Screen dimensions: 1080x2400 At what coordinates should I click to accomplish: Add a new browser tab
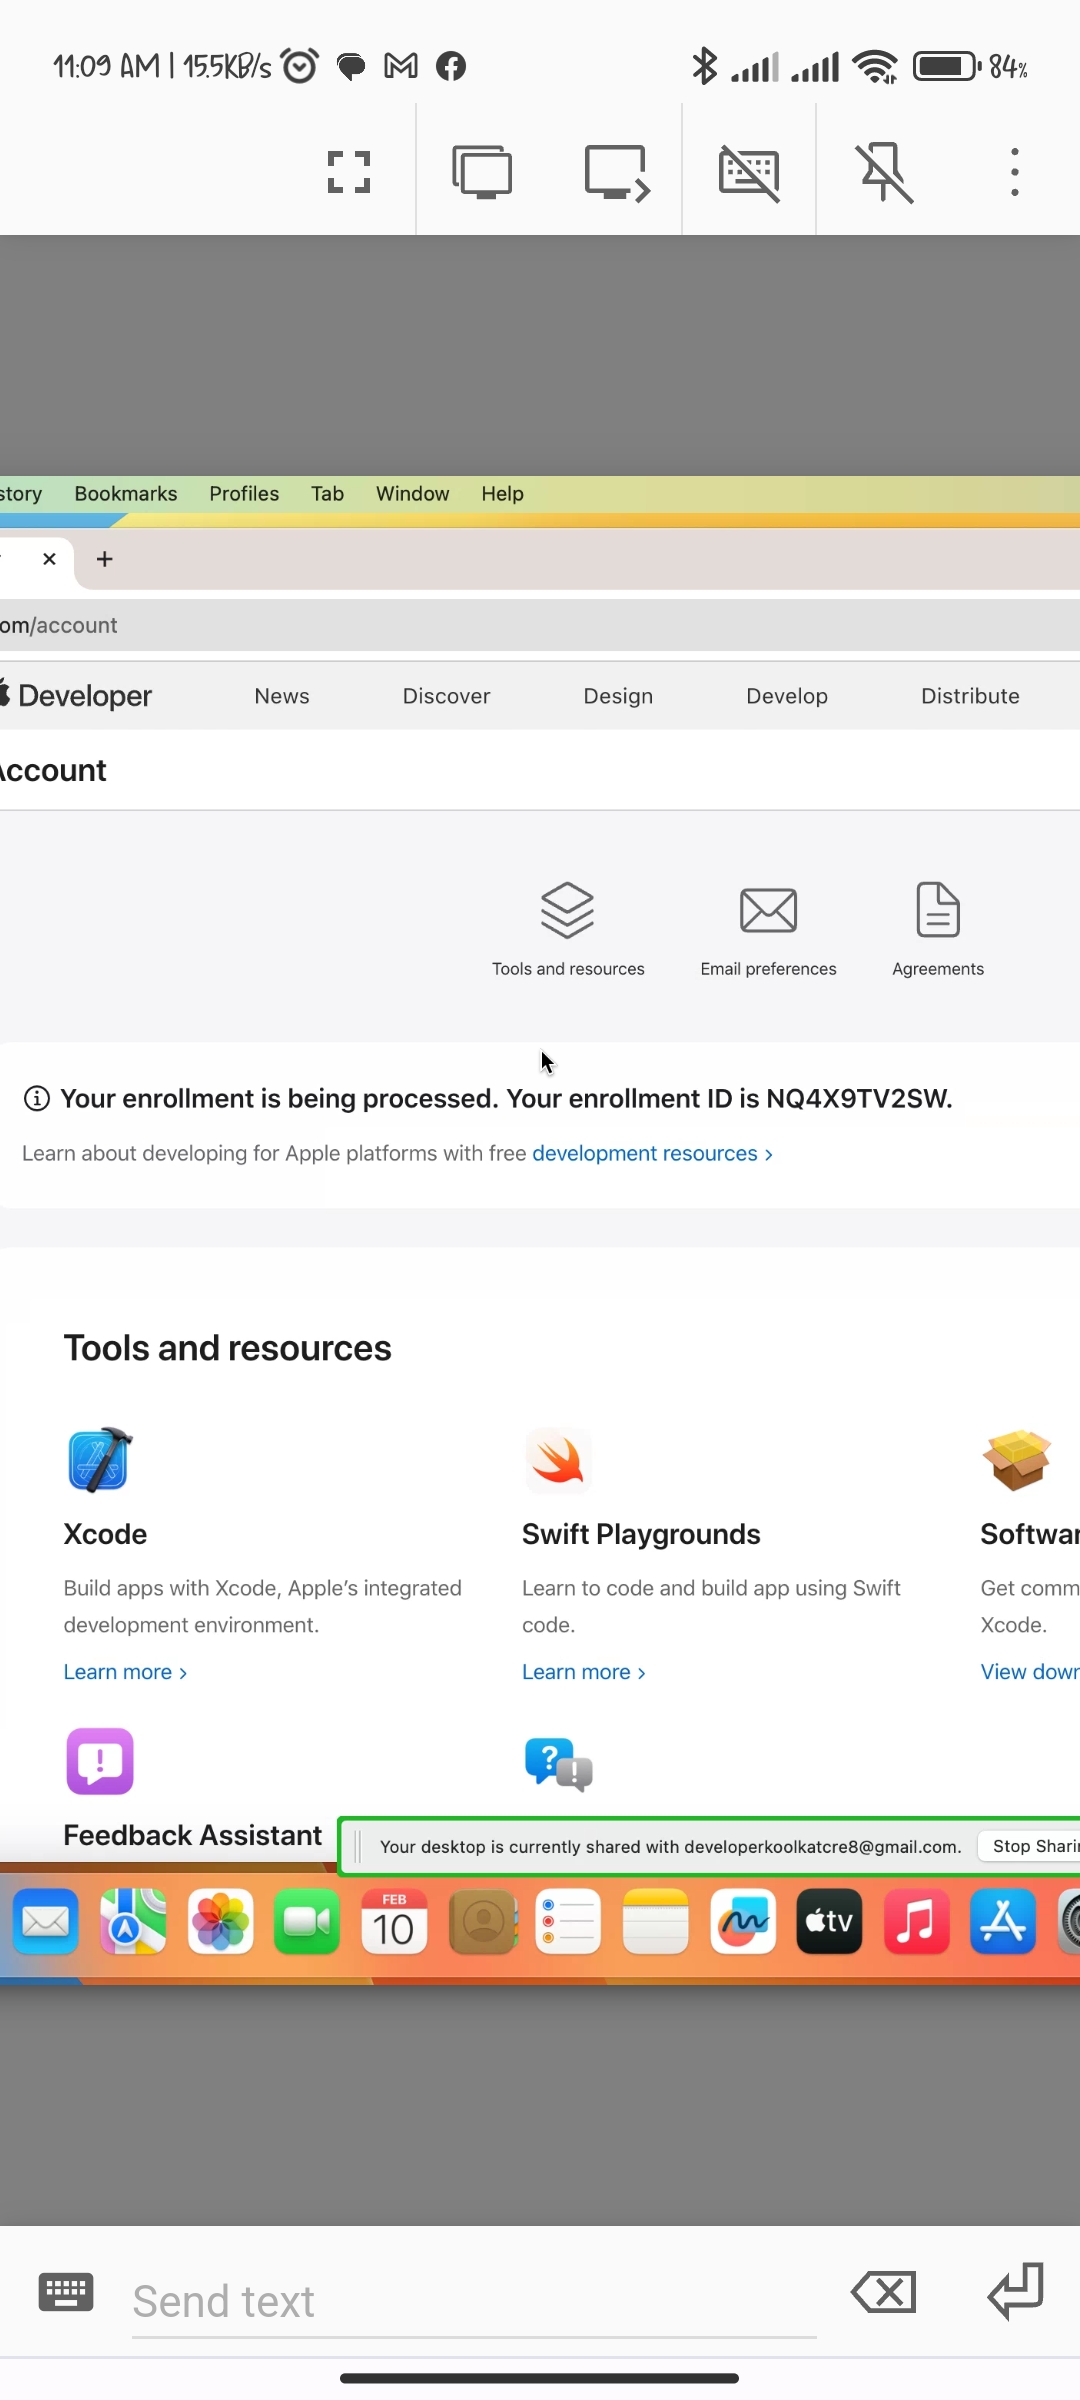[104, 559]
